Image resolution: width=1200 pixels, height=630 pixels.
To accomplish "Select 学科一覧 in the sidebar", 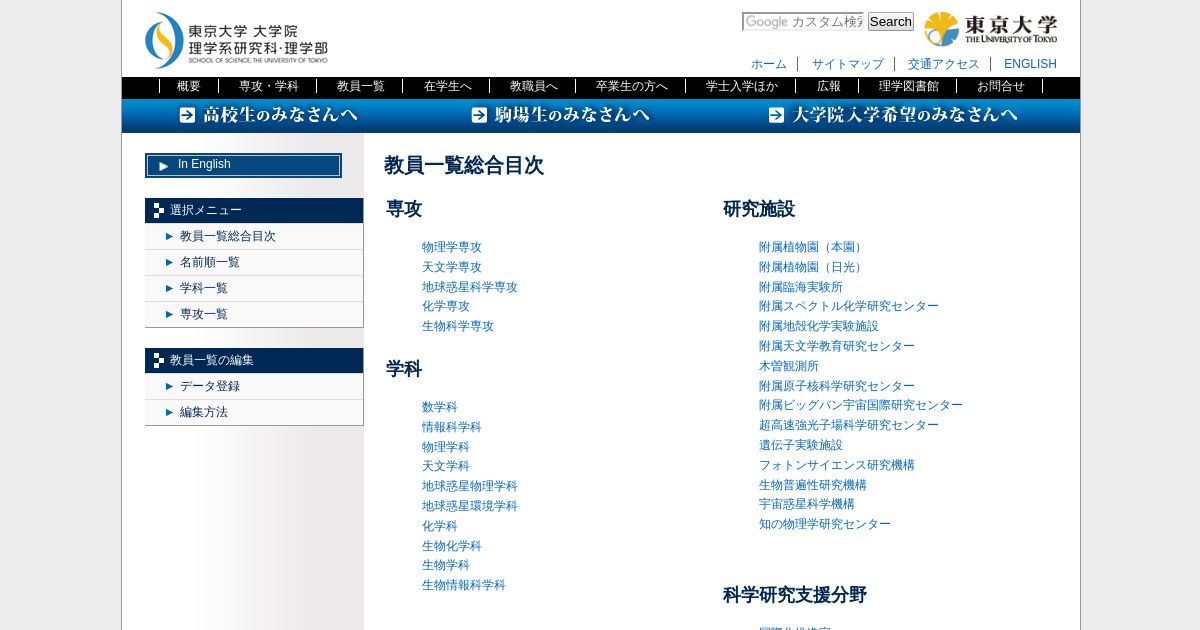I will (x=254, y=289).
